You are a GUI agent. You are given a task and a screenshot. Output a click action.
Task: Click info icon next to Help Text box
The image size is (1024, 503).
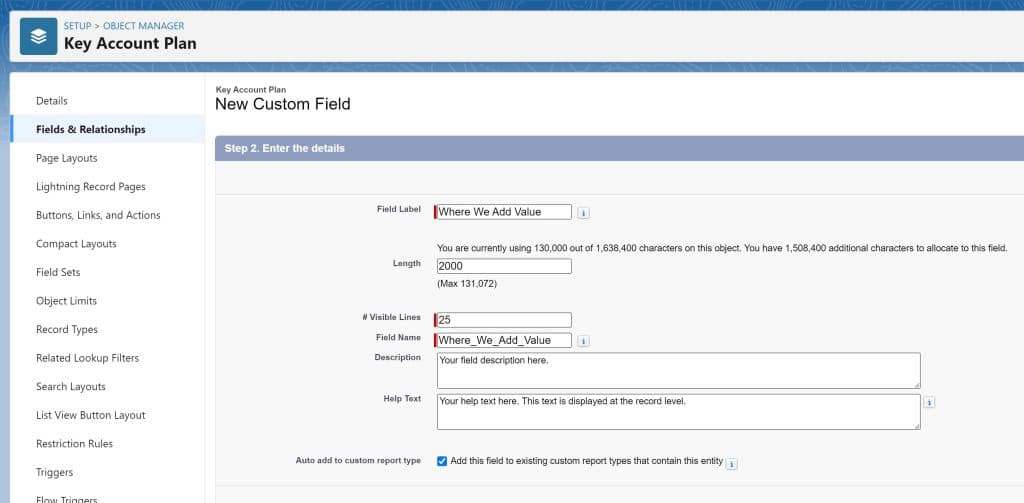point(929,402)
